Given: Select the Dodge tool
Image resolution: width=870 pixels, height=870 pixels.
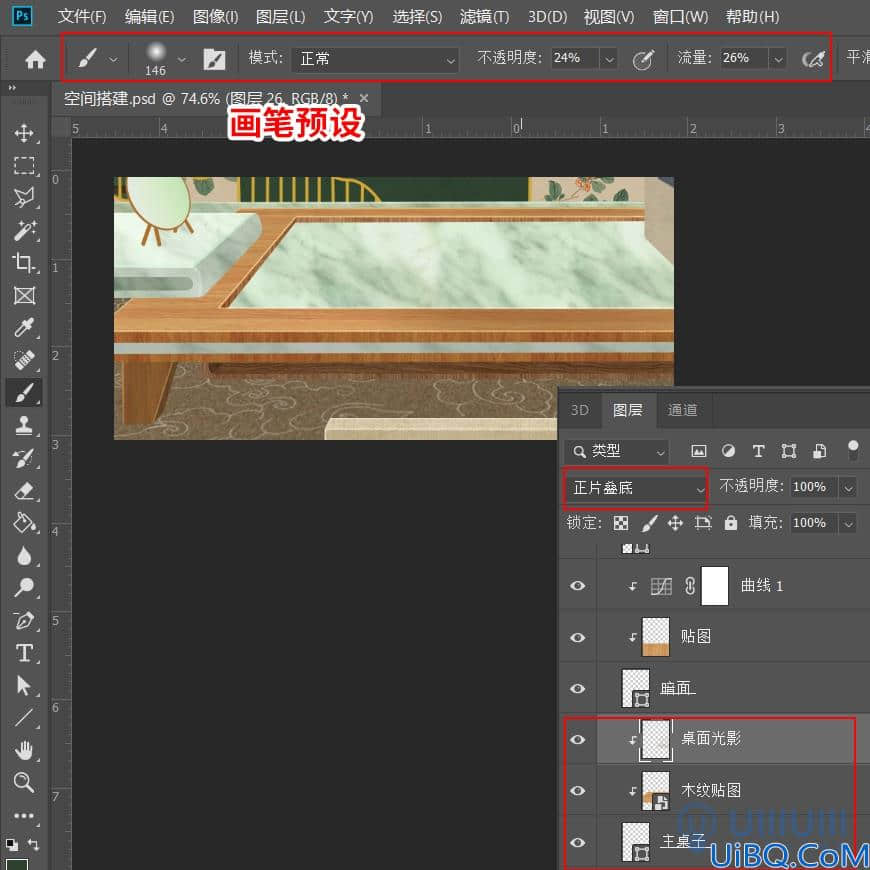Looking at the screenshot, I should click(24, 588).
